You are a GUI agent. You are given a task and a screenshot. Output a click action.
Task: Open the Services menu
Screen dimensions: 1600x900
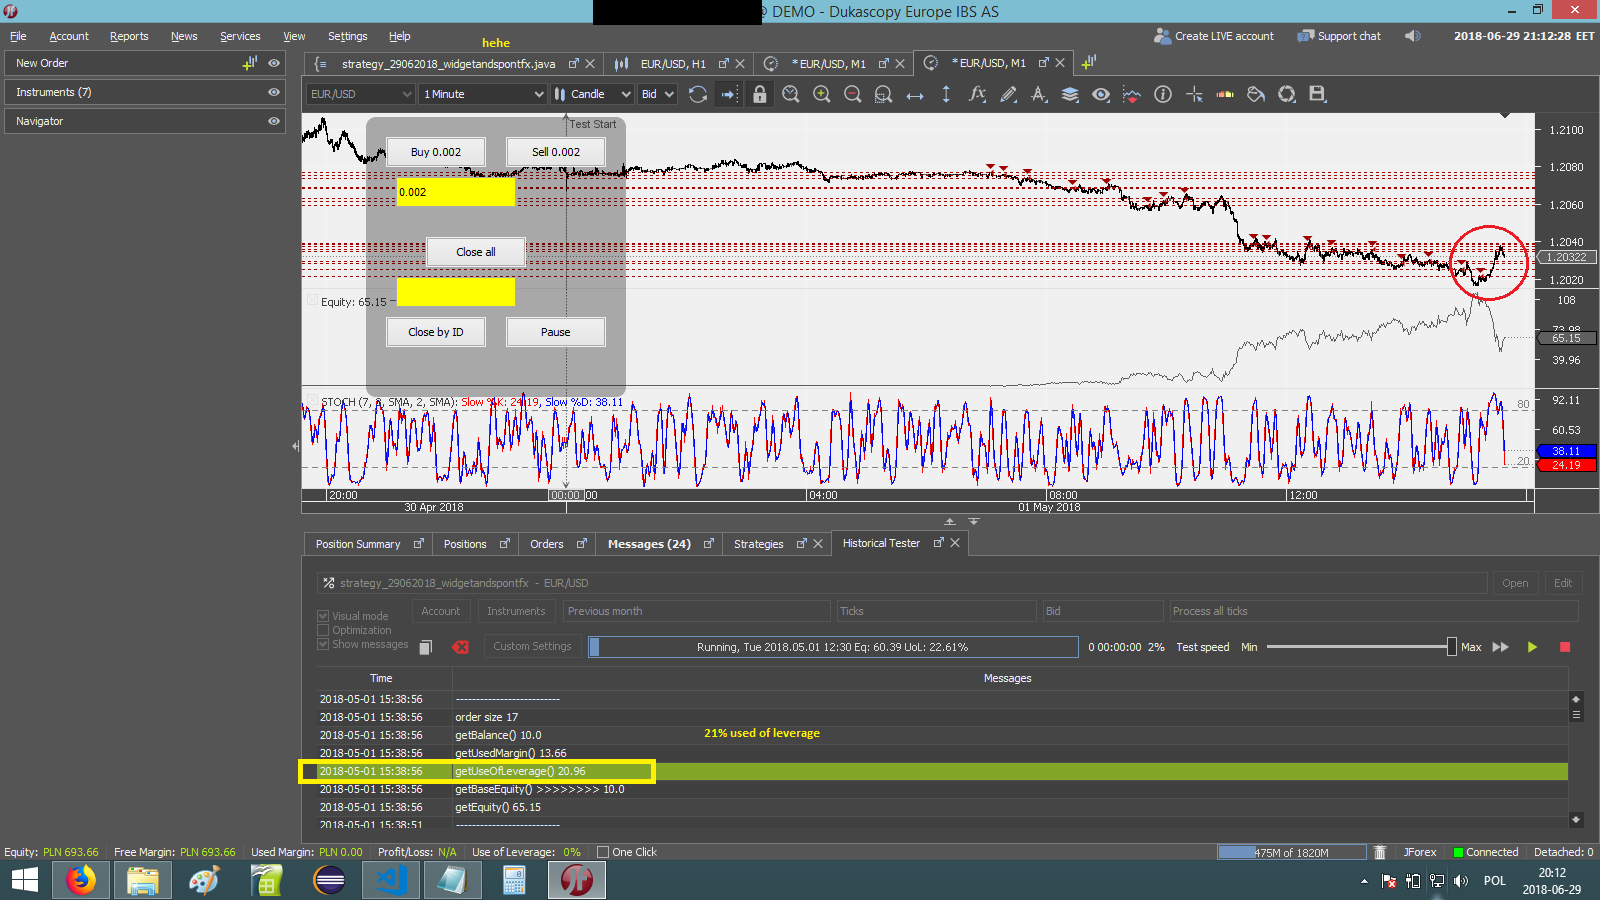click(x=240, y=36)
